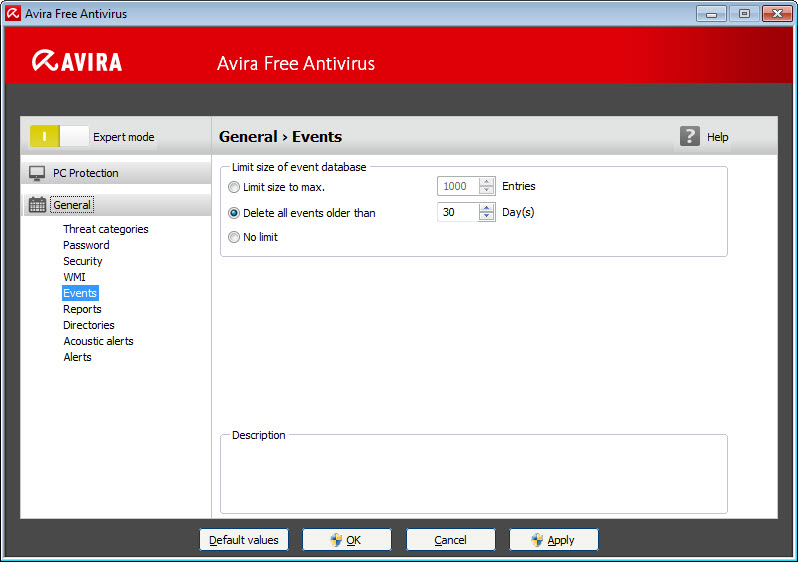The height and width of the screenshot is (562, 798).
Task: Increase the Day(s) value with up arrow
Action: 487,208
